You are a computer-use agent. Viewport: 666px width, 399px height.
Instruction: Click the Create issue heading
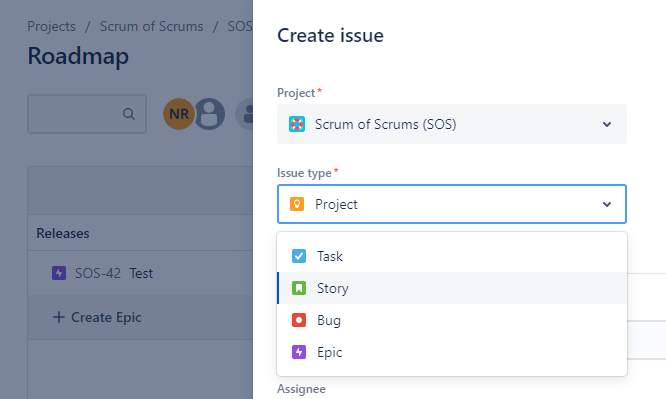tap(330, 35)
